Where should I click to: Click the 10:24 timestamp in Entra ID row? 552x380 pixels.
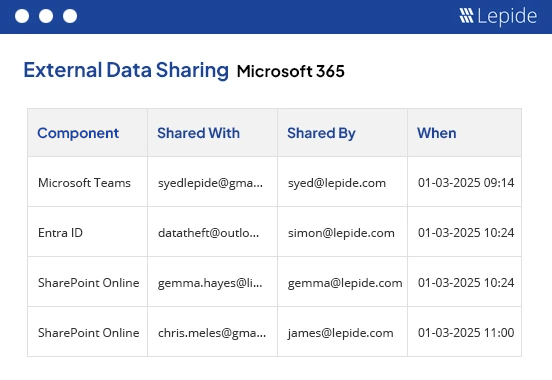pyautogui.click(x=466, y=233)
